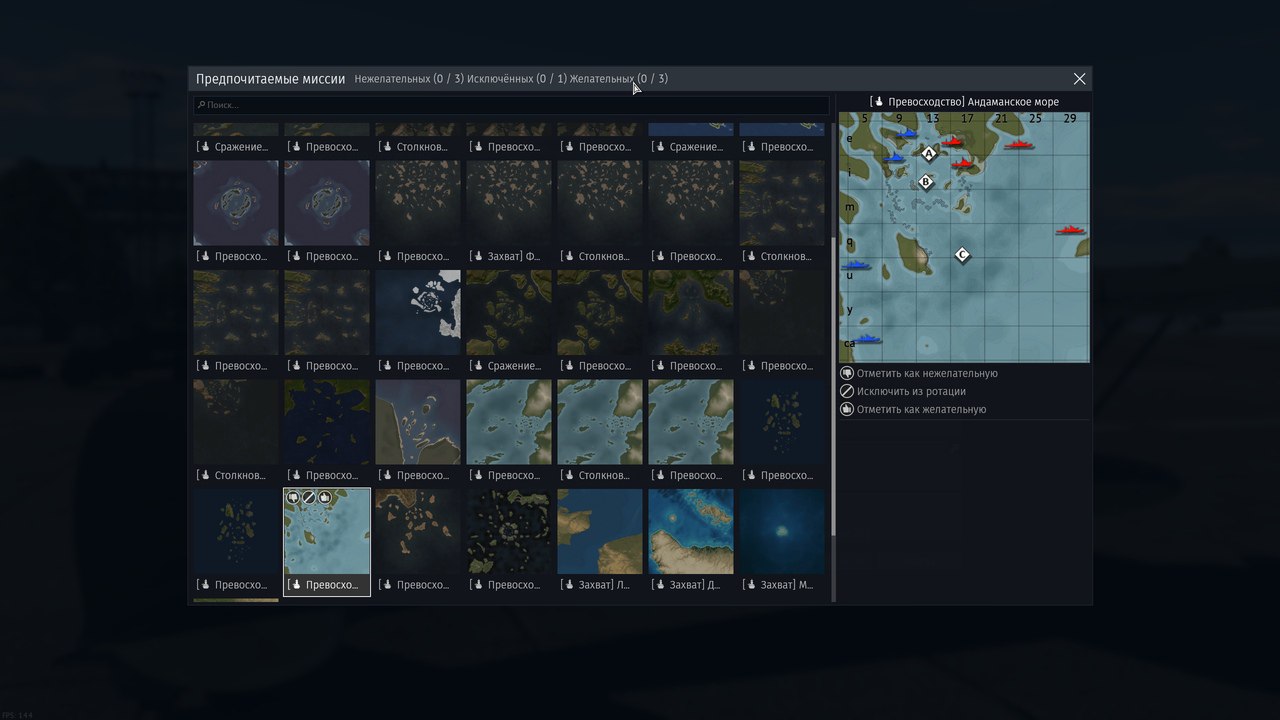Image resolution: width=1280 pixels, height=720 pixels.
Task: Click the blue ship marker in map row 'ca'
Action: point(866,340)
